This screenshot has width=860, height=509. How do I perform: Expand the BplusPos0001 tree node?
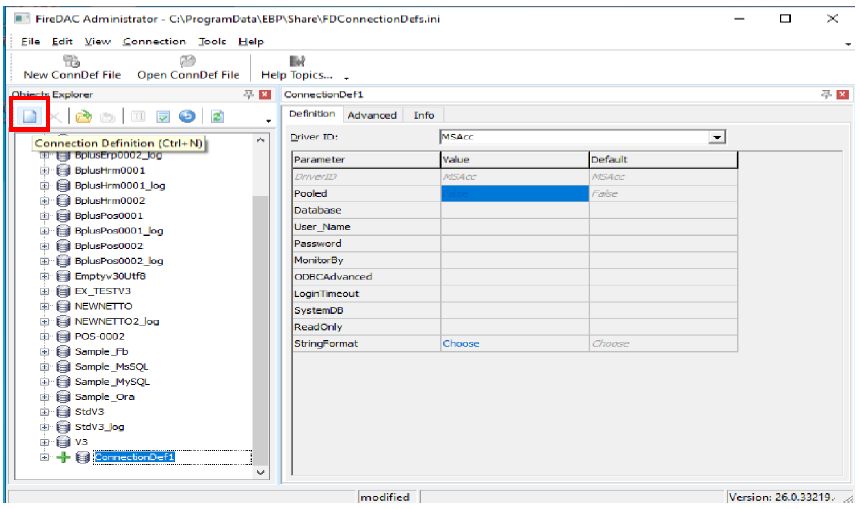[x=44, y=215]
